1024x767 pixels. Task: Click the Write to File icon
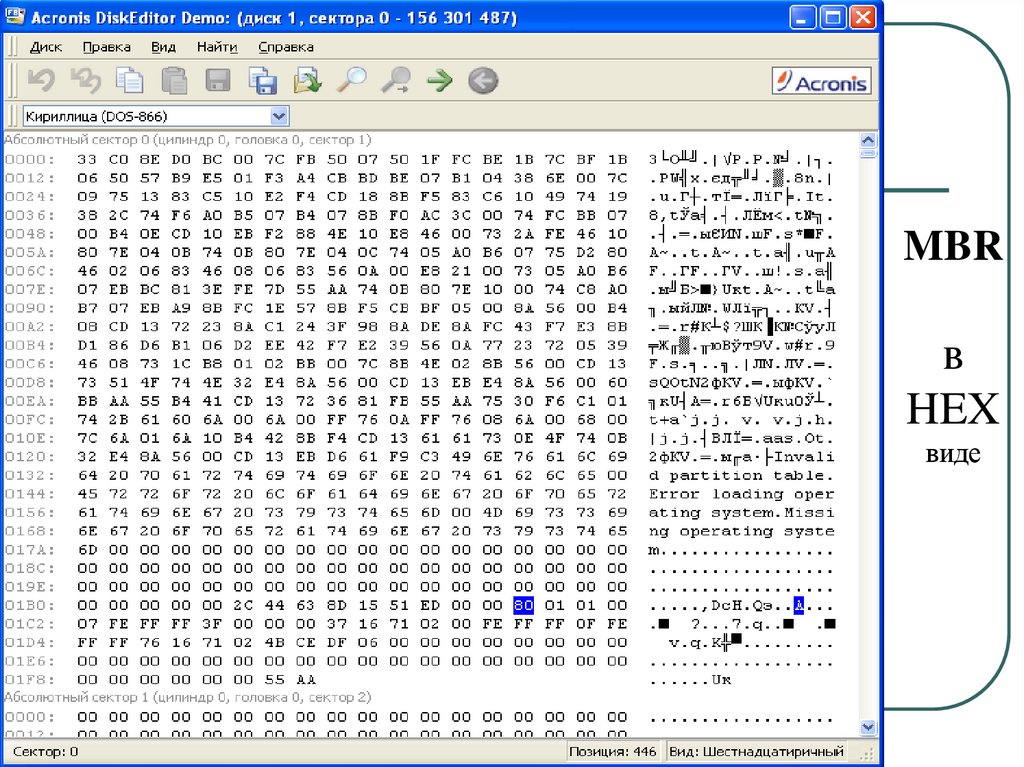tap(307, 80)
